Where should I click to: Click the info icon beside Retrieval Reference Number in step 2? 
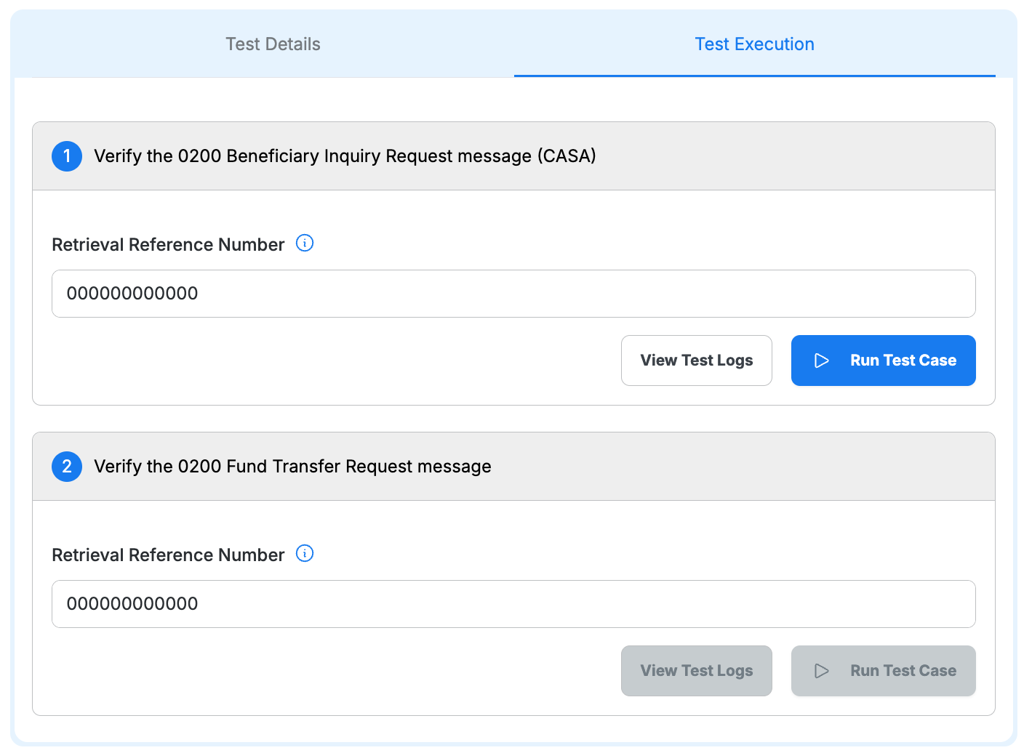(304, 553)
